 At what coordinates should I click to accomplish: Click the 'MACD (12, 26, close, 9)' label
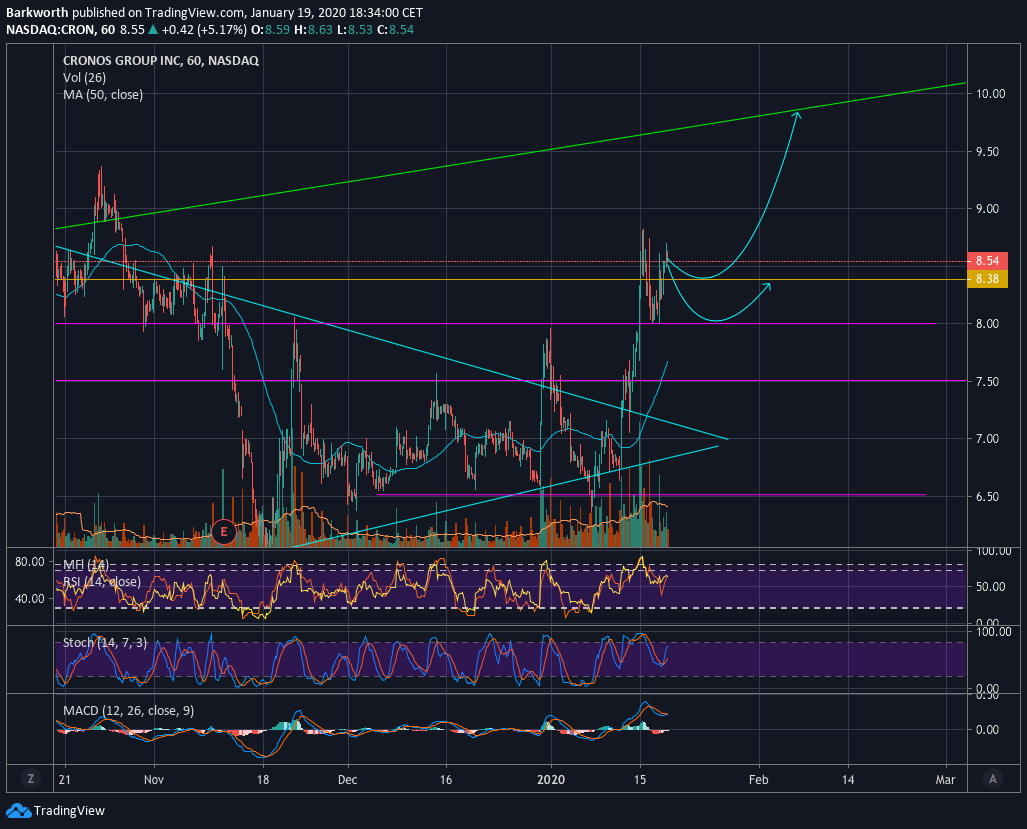tap(128, 710)
